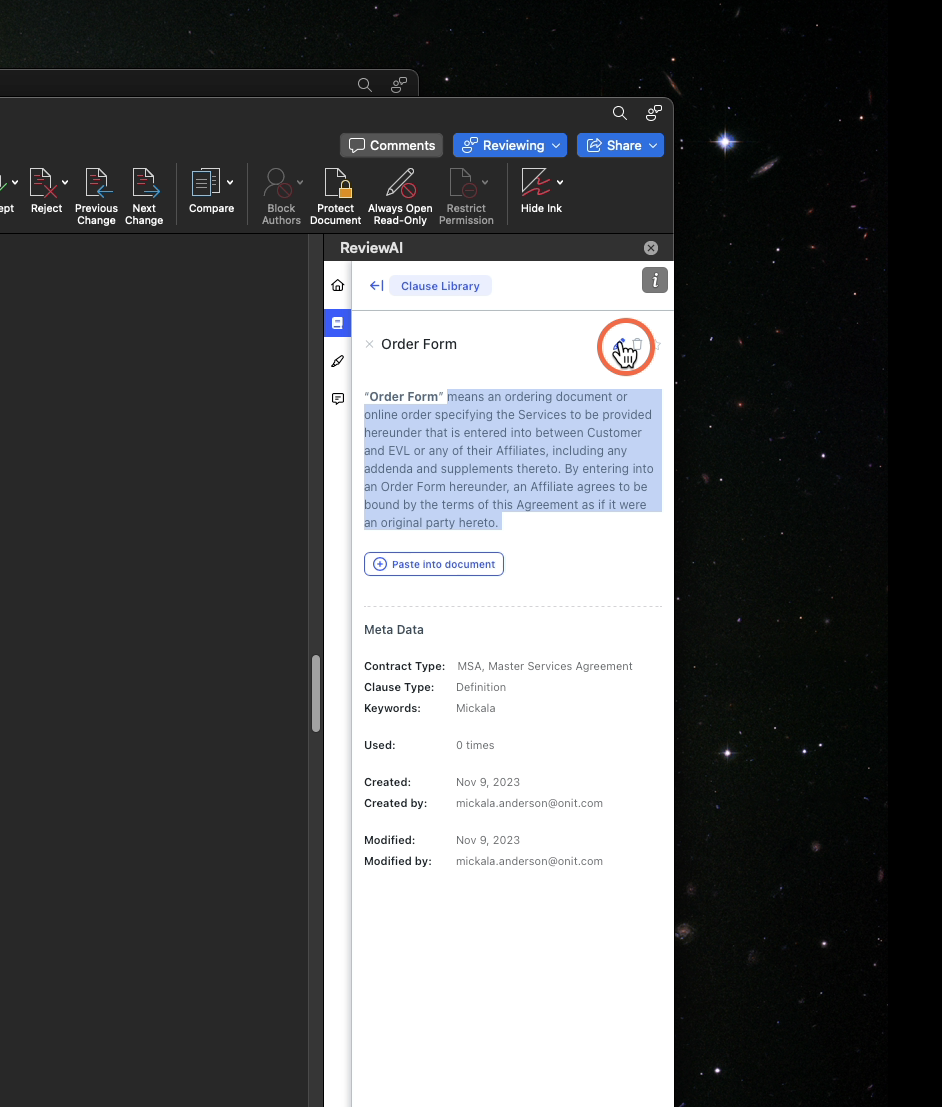Go to Next Change
The height and width of the screenshot is (1107, 942).
(x=144, y=196)
